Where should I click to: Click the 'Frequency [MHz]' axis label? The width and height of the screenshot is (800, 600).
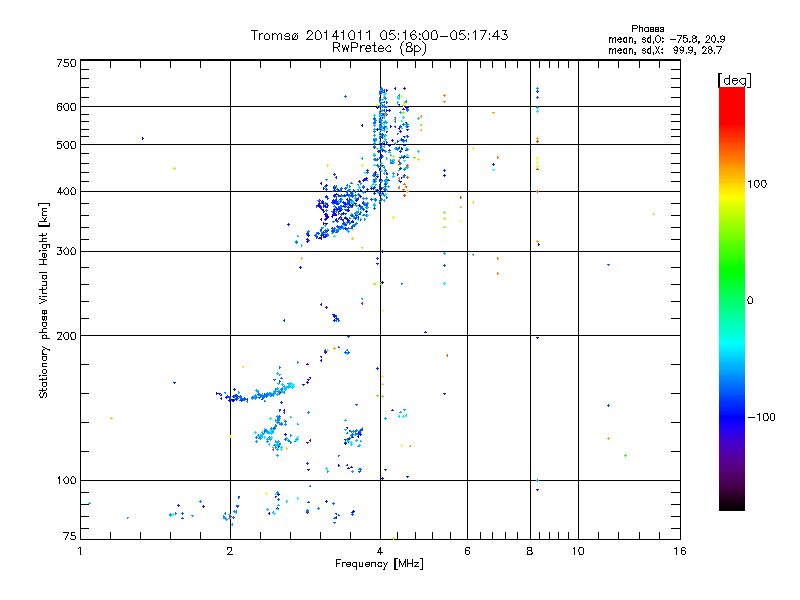[x=379, y=564]
